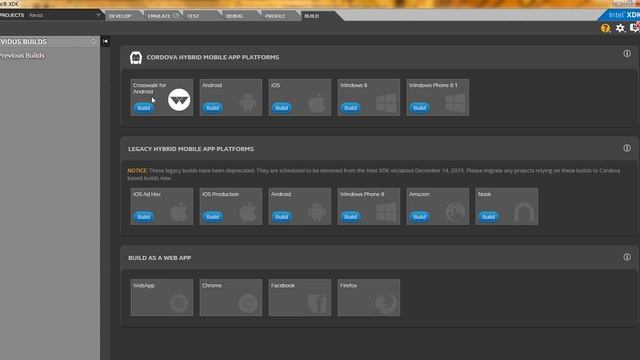Image resolution: width=640 pixels, height=360 pixels.
Task: Build Crosswalk for Android
Action: 144,108
